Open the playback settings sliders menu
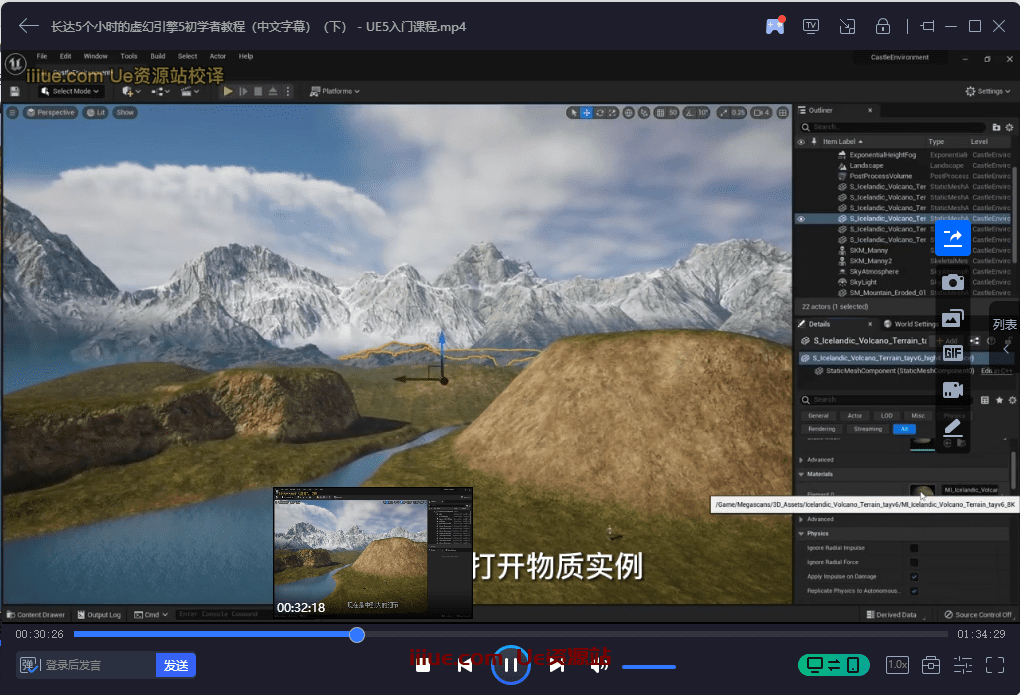 (x=962, y=665)
